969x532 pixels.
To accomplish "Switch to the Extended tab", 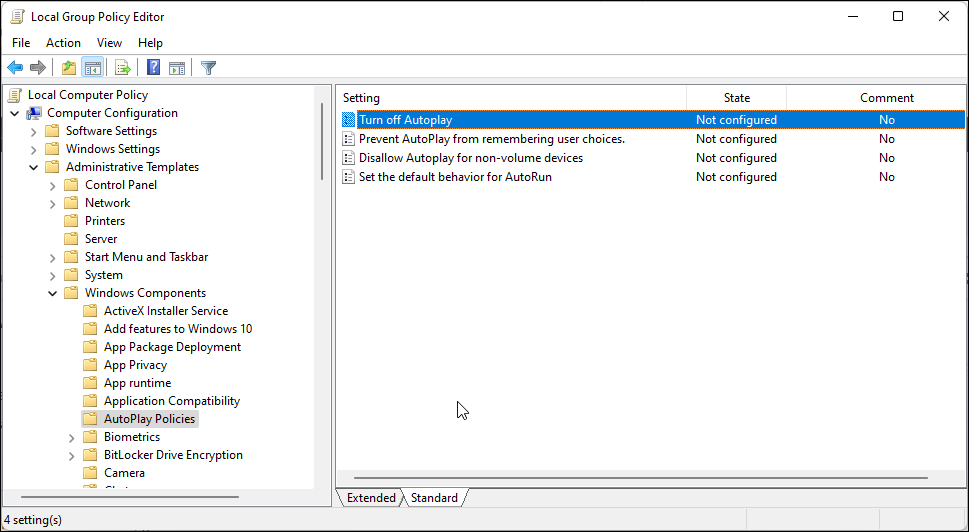I will click(x=371, y=498).
